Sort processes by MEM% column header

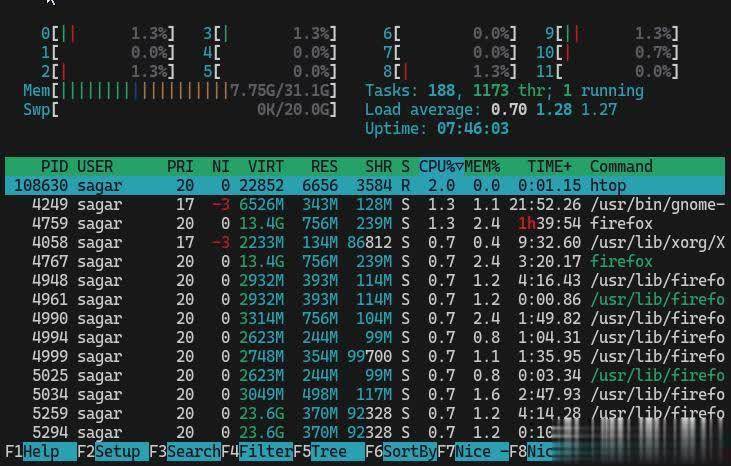coord(481,166)
